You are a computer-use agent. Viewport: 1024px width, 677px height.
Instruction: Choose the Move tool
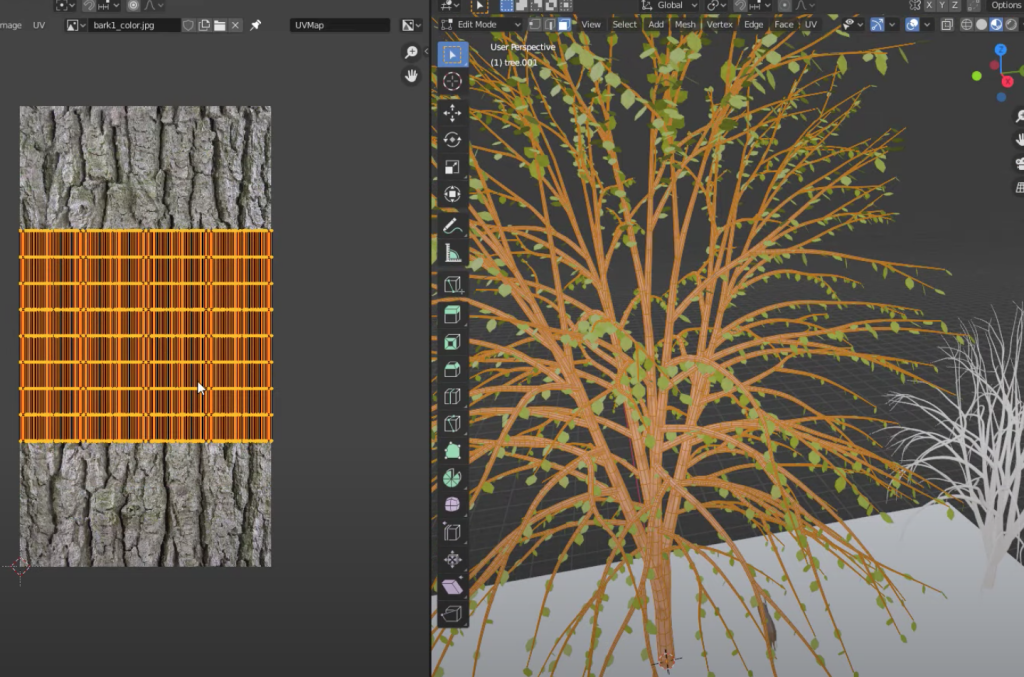(452, 113)
